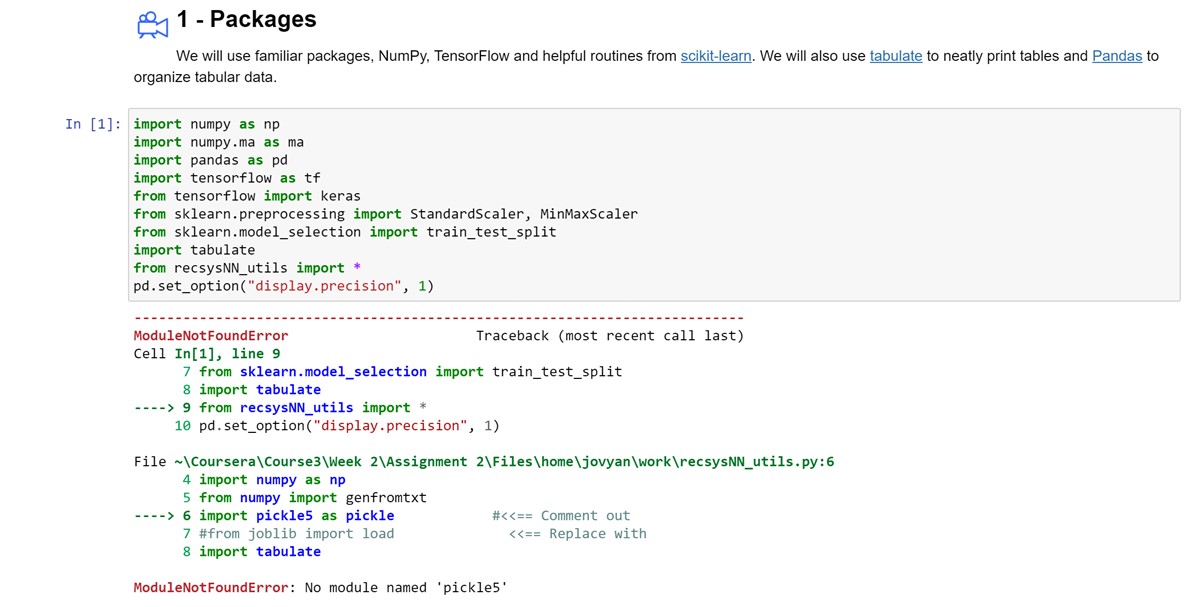Click the red ModuleNotFoundError traceback header

[211, 336]
